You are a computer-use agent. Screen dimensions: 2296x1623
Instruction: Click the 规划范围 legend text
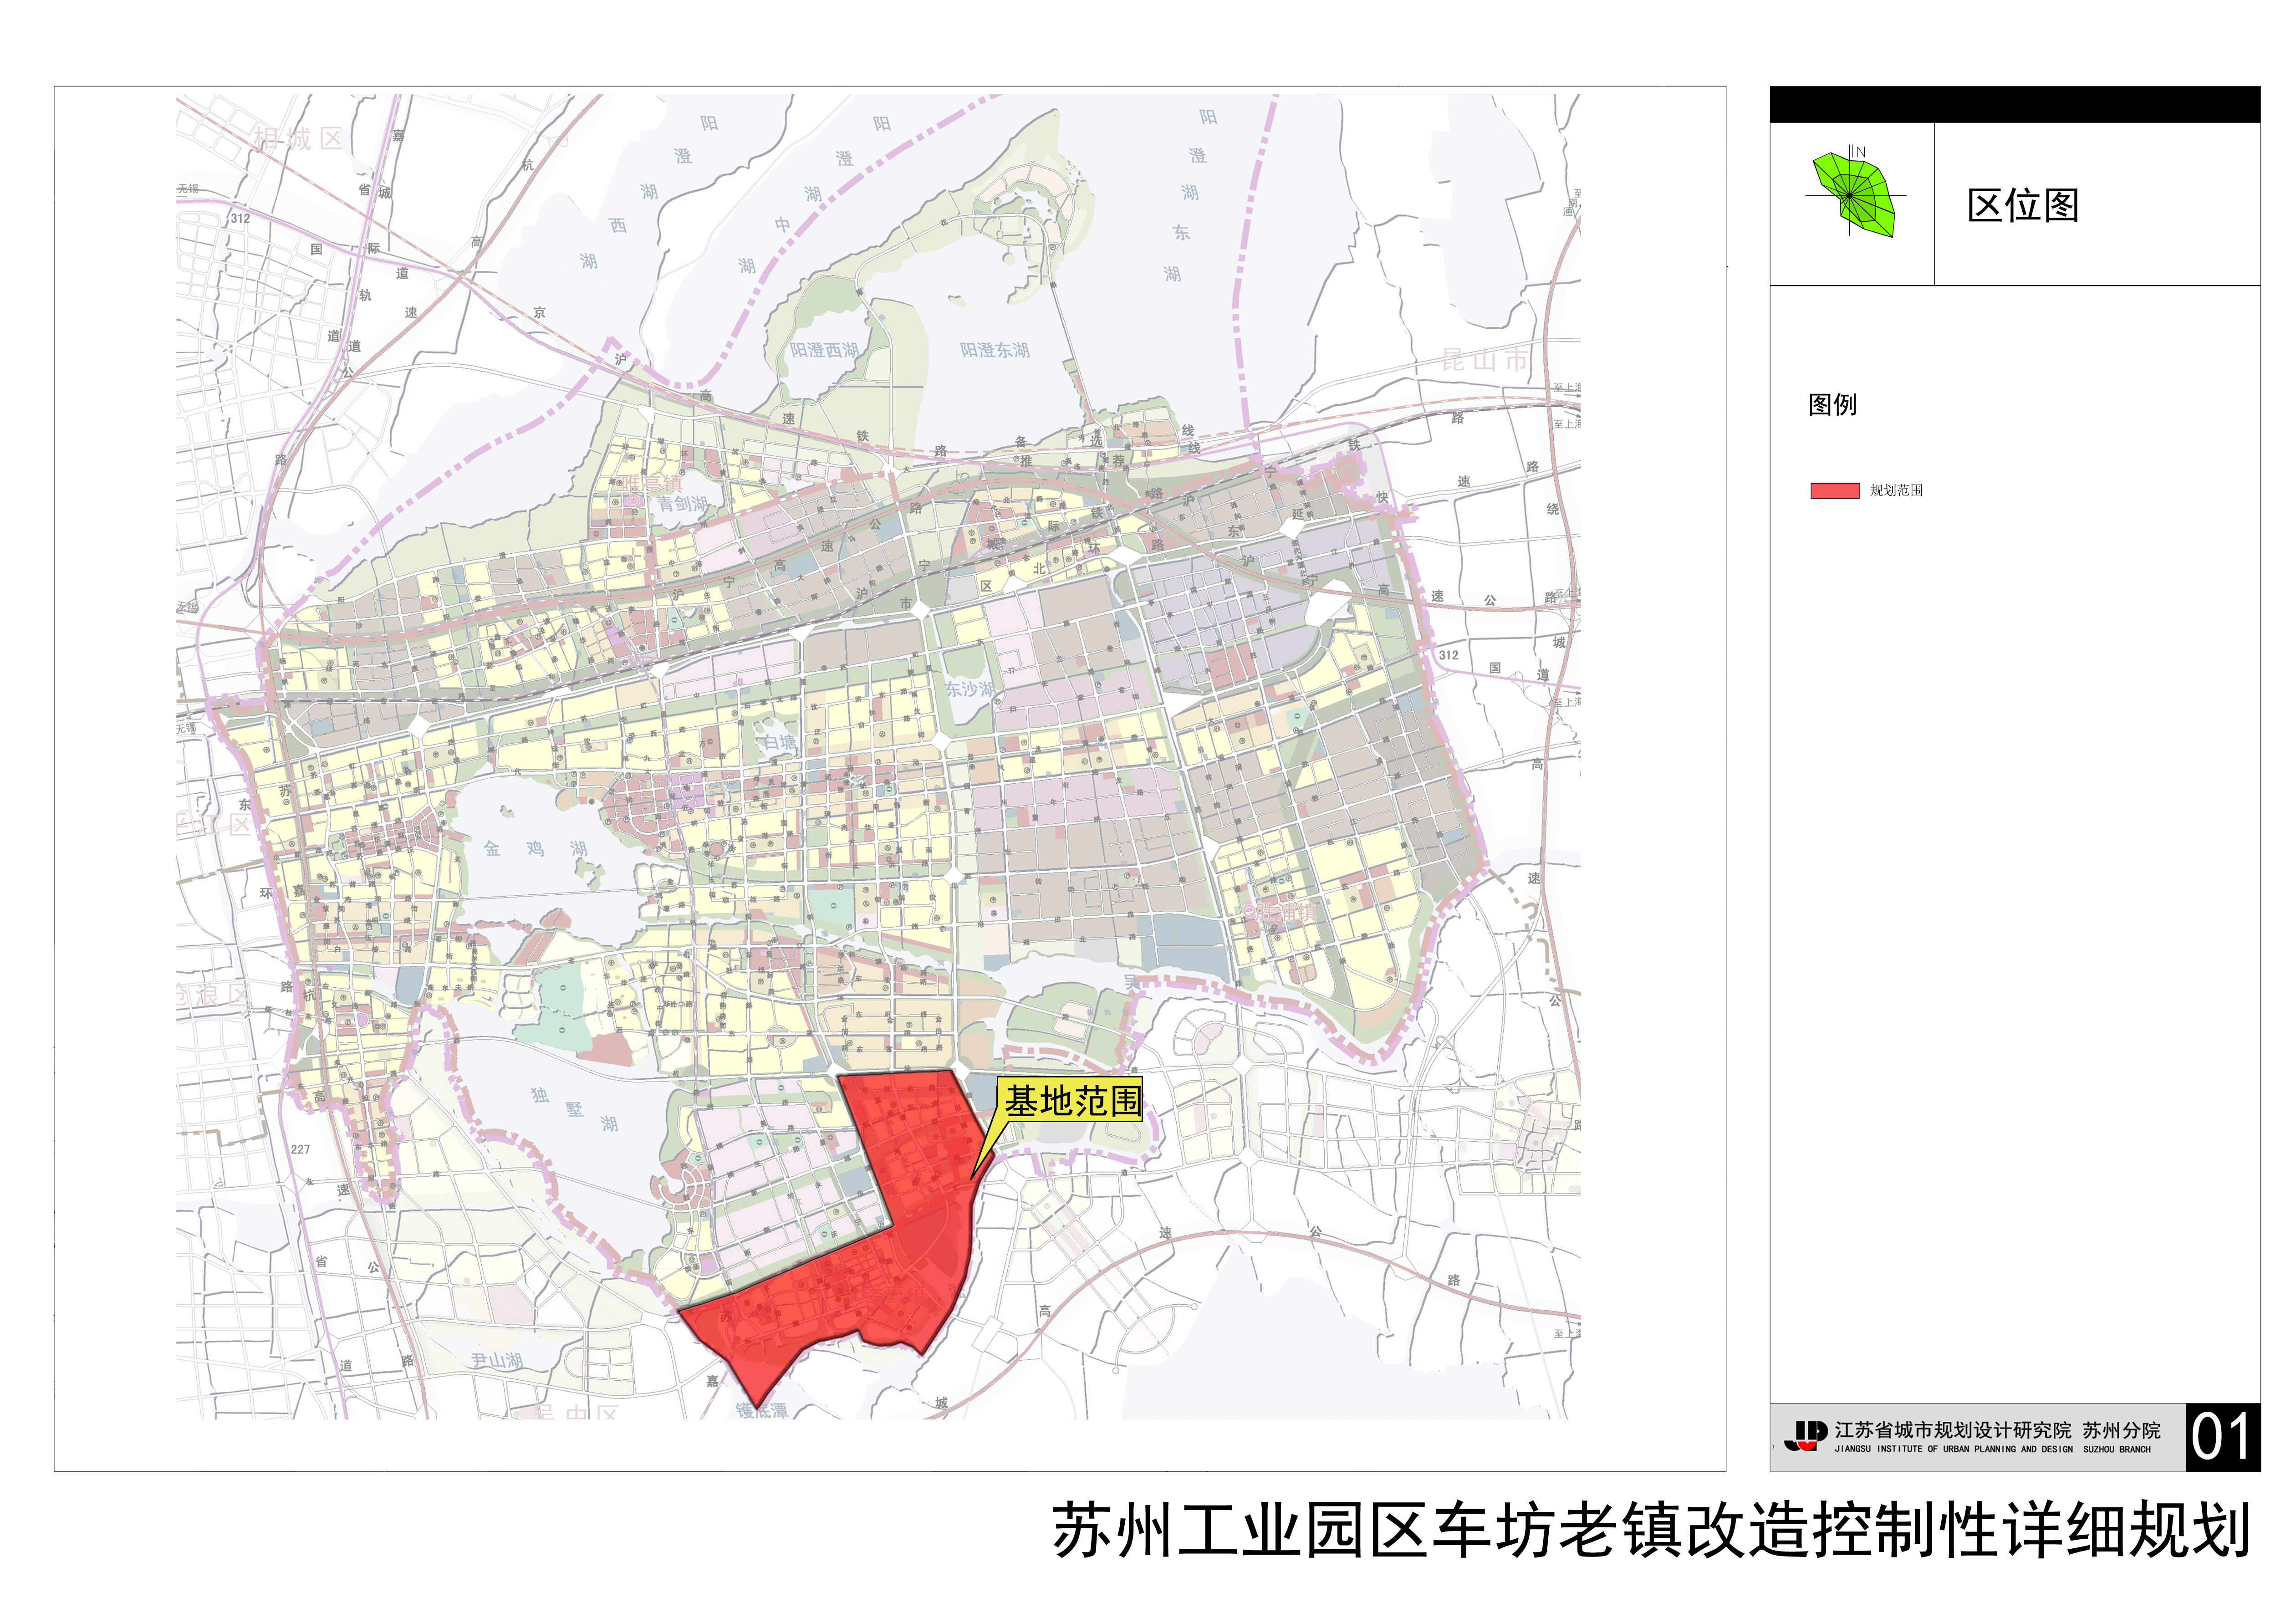tap(1896, 490)
